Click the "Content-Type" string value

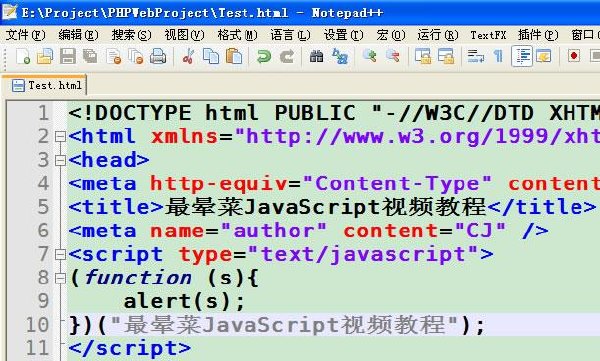click(x=397, y=184)
